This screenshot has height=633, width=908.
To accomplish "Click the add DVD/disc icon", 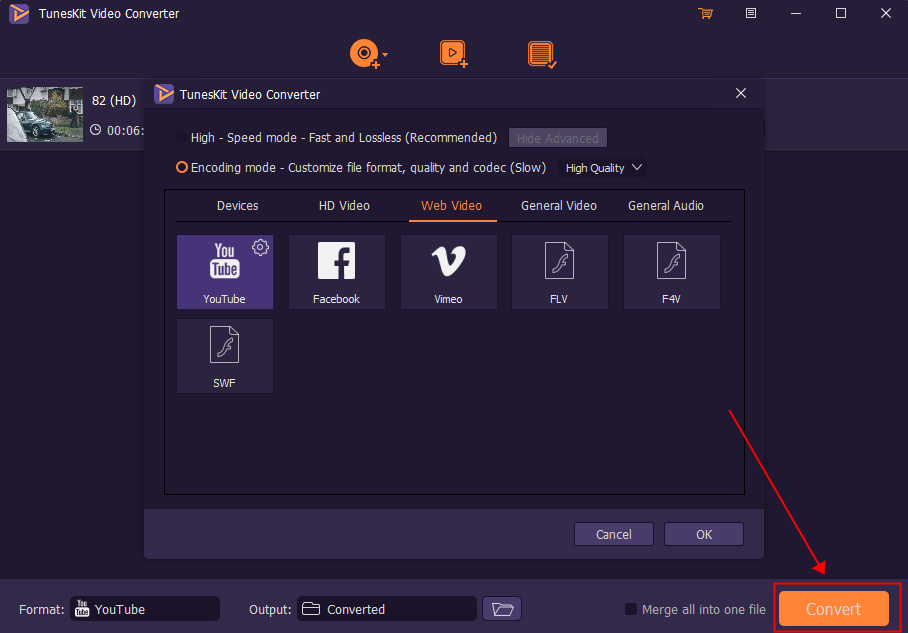I will point(364,54).
